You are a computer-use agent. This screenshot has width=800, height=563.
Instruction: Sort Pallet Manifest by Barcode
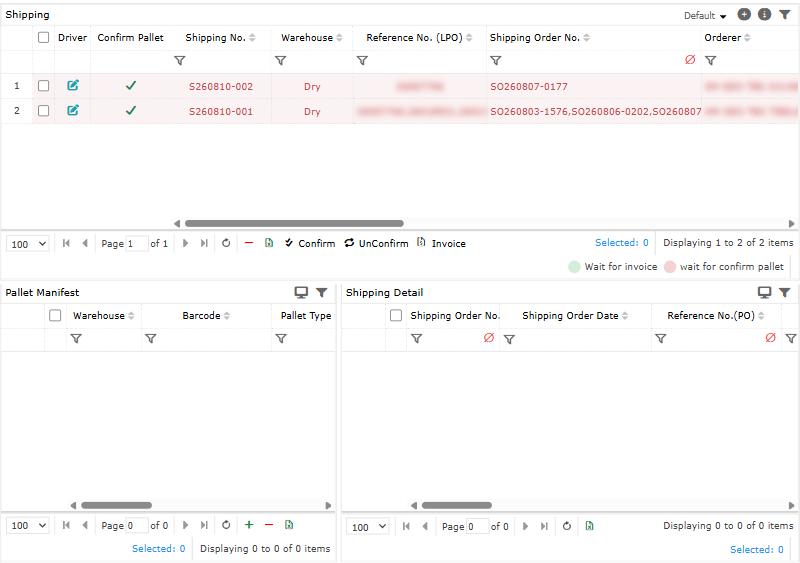pyautogui.click(x=227, y=316)
